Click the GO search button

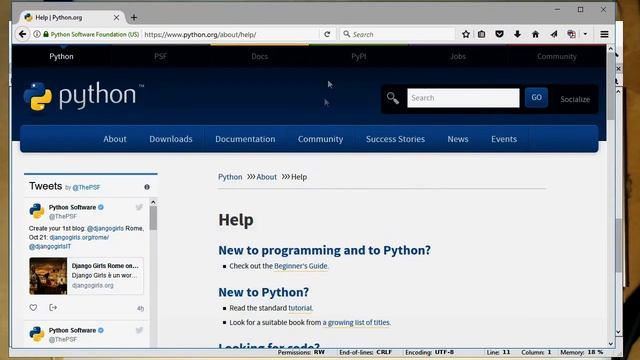[x=536, y=98]
